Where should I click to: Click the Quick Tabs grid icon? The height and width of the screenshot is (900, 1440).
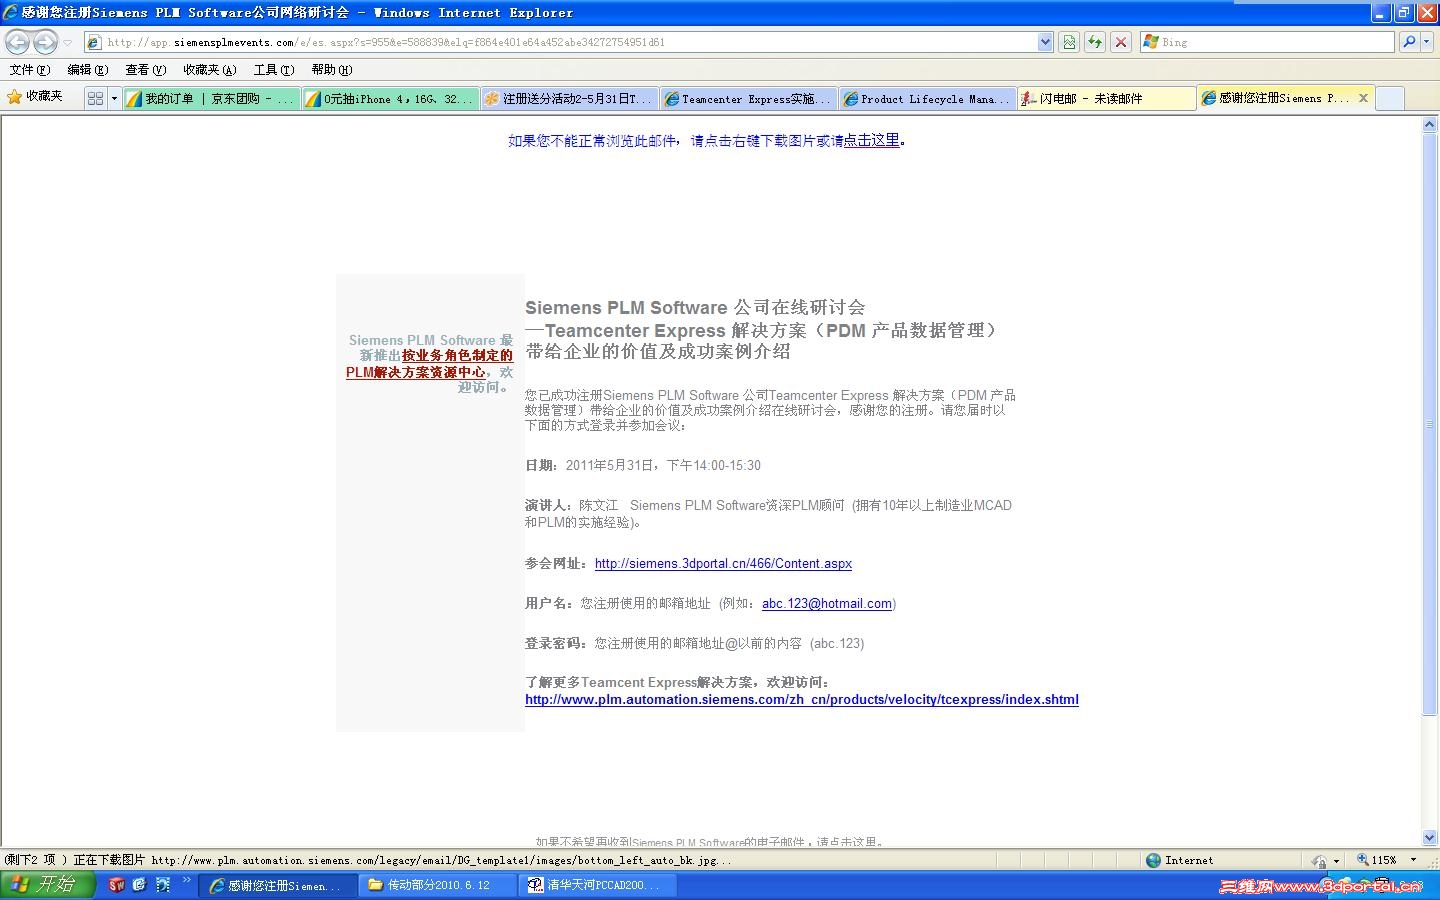[x=95, y=98]
